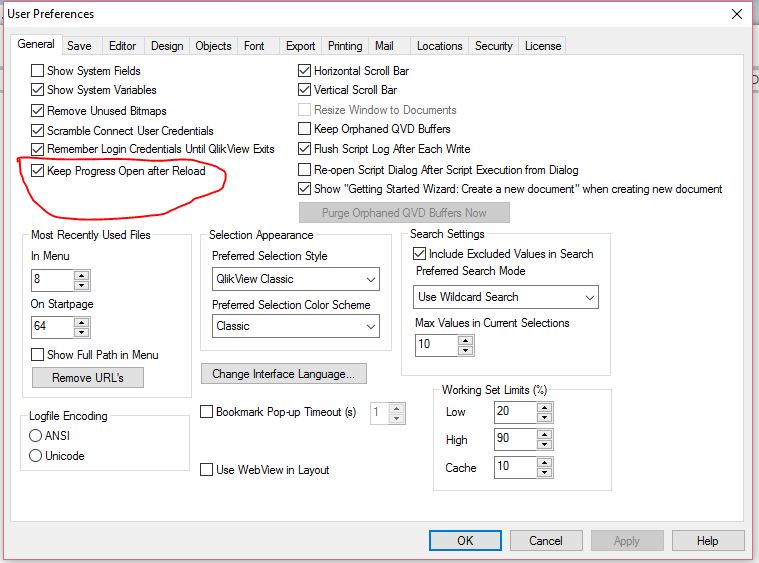
Task: Click the Working Set Low field
Action: pos(516,412)
